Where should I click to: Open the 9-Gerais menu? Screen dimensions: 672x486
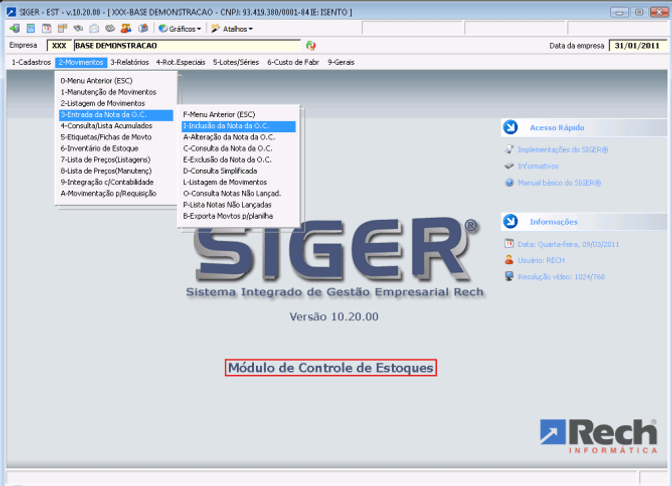coord(341,62)
